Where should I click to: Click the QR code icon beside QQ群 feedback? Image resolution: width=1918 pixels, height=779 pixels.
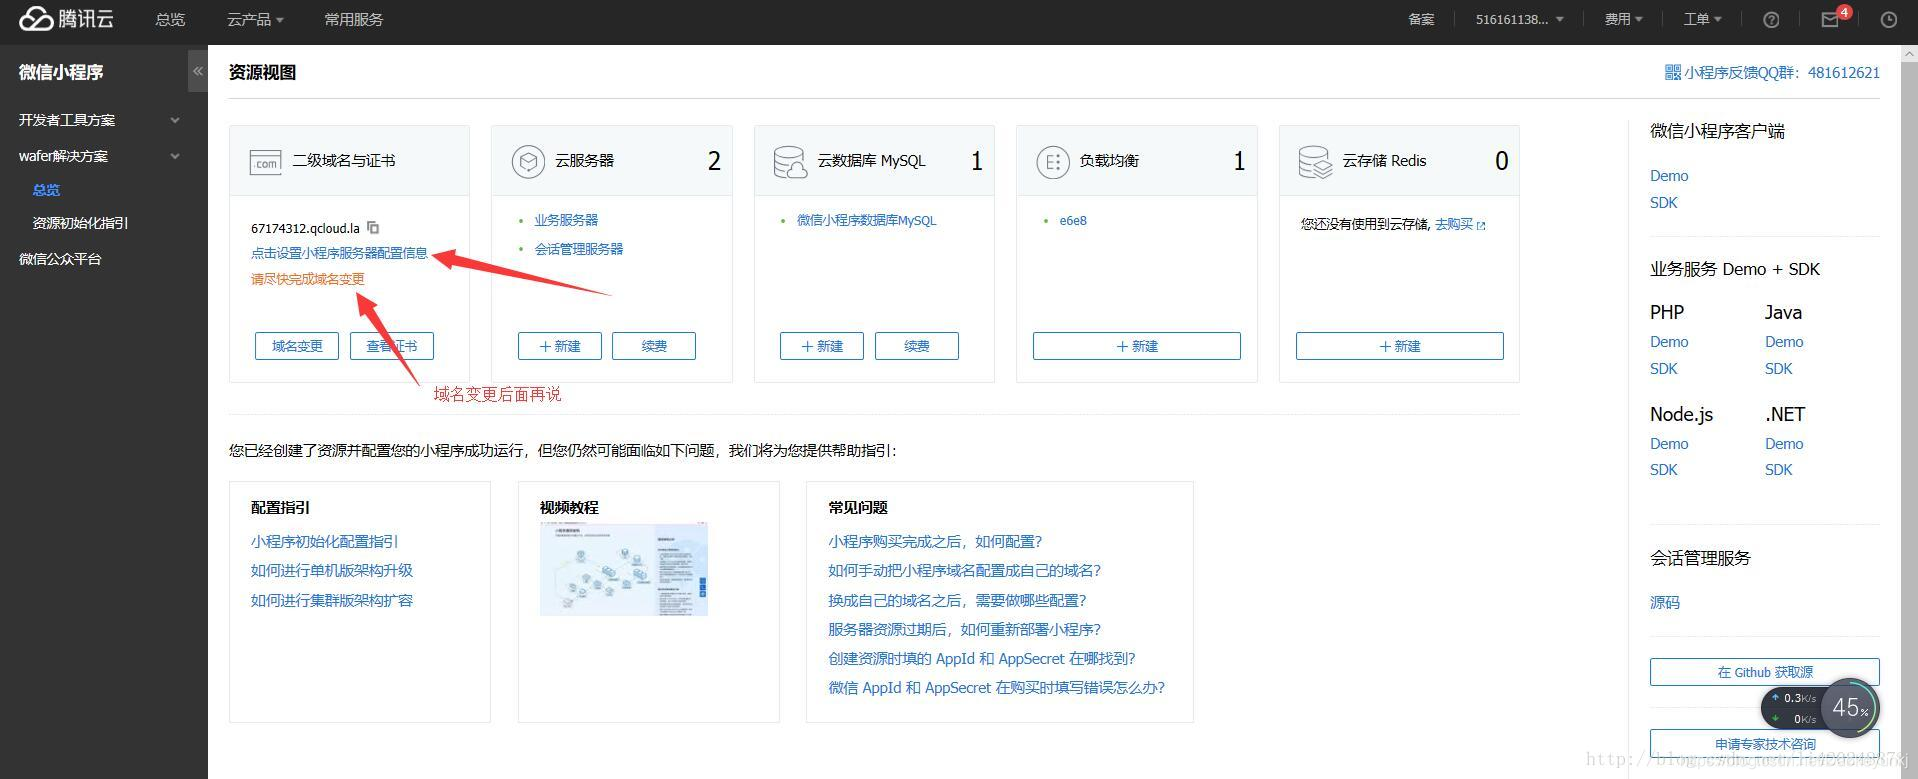tap(1672, 72)
